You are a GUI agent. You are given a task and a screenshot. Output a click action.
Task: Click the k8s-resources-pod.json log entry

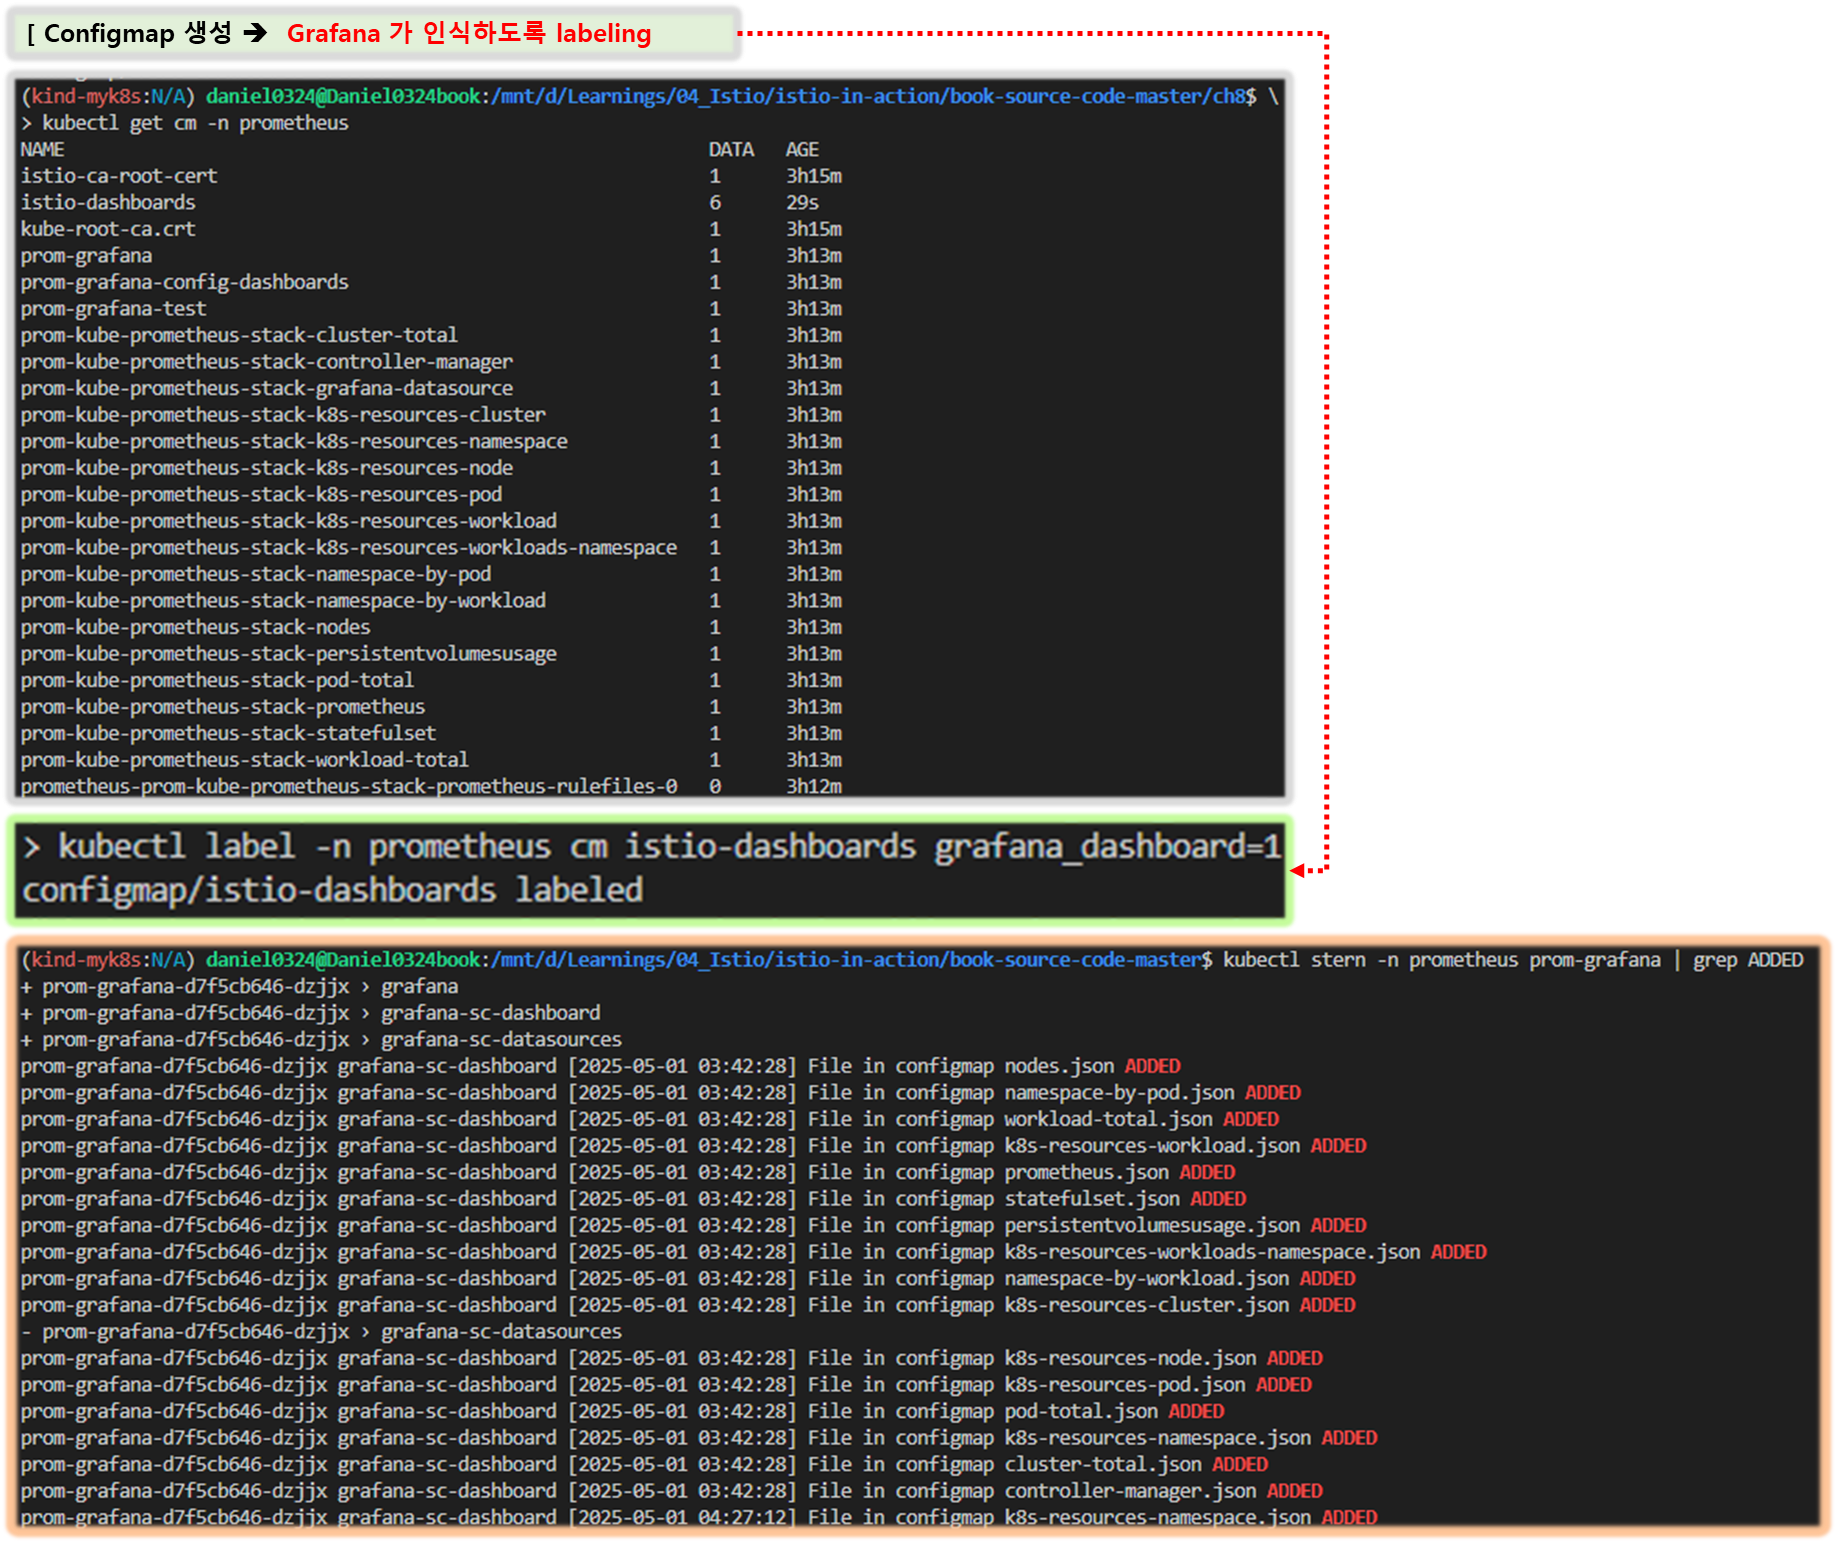666,1385
